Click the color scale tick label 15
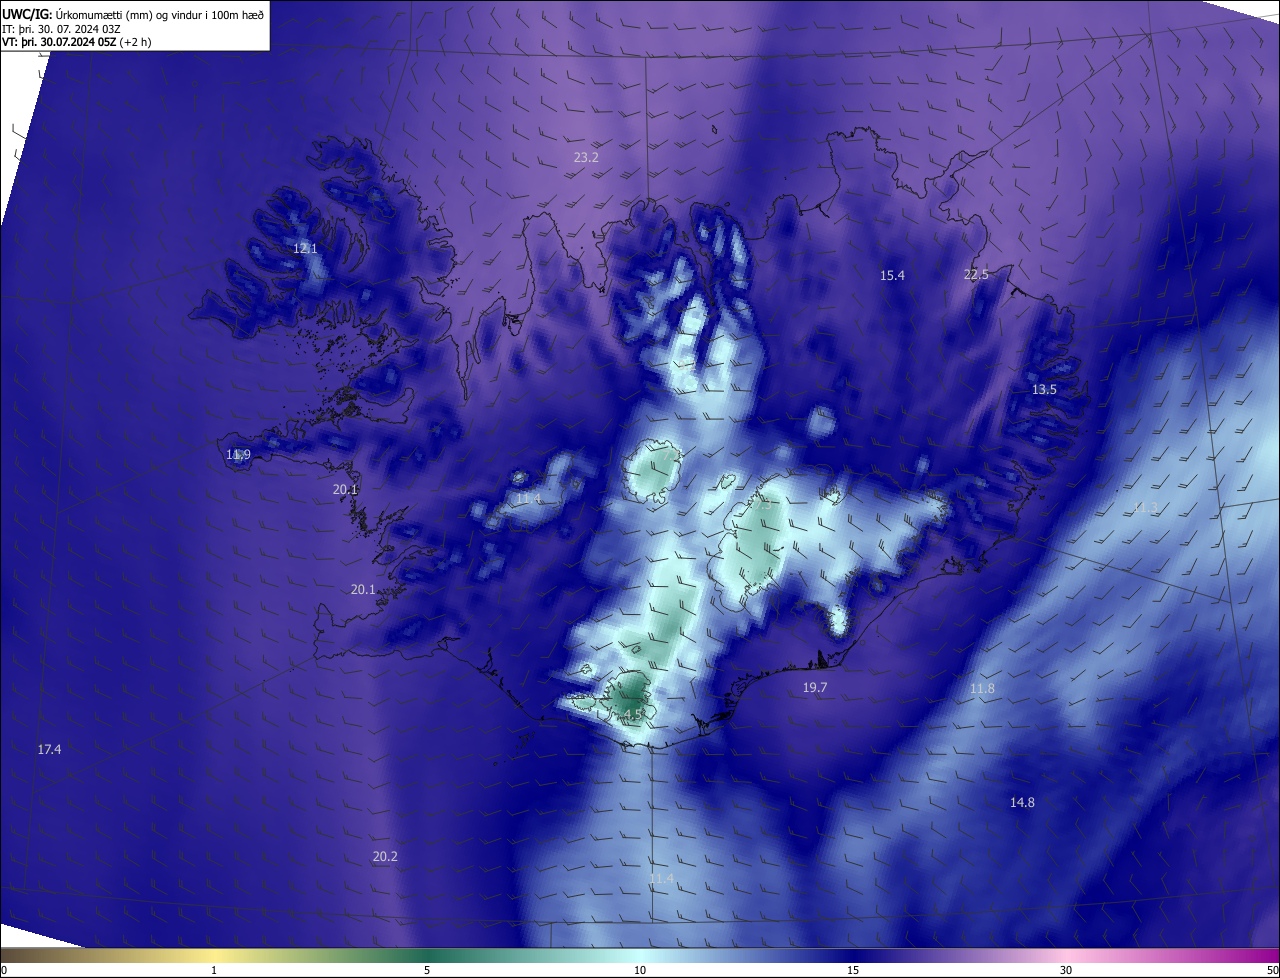The width and height of the screenshot is (1280, 978). [853, 970]
